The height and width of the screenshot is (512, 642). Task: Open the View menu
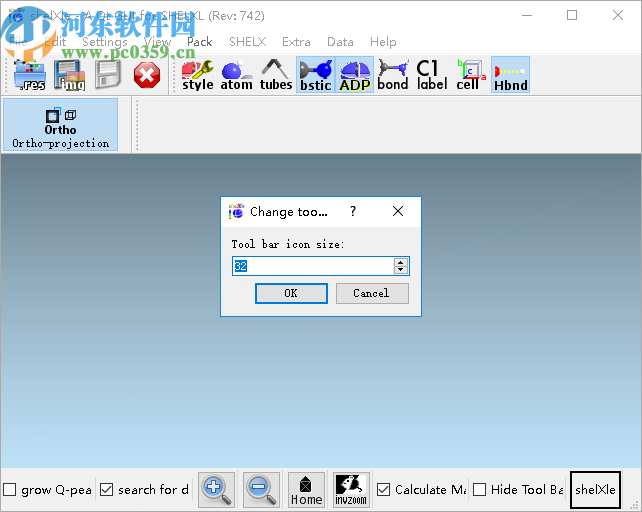(x=157, y=42)
